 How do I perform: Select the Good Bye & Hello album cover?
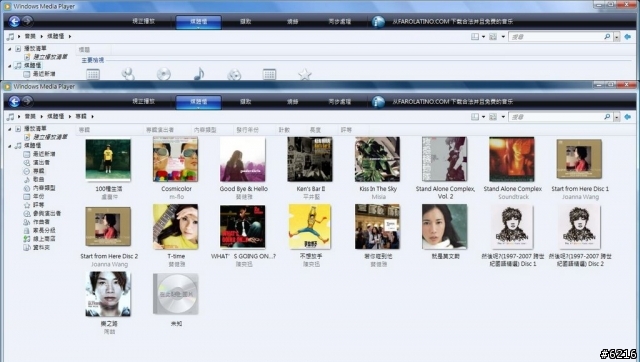(x=243, y=159)
